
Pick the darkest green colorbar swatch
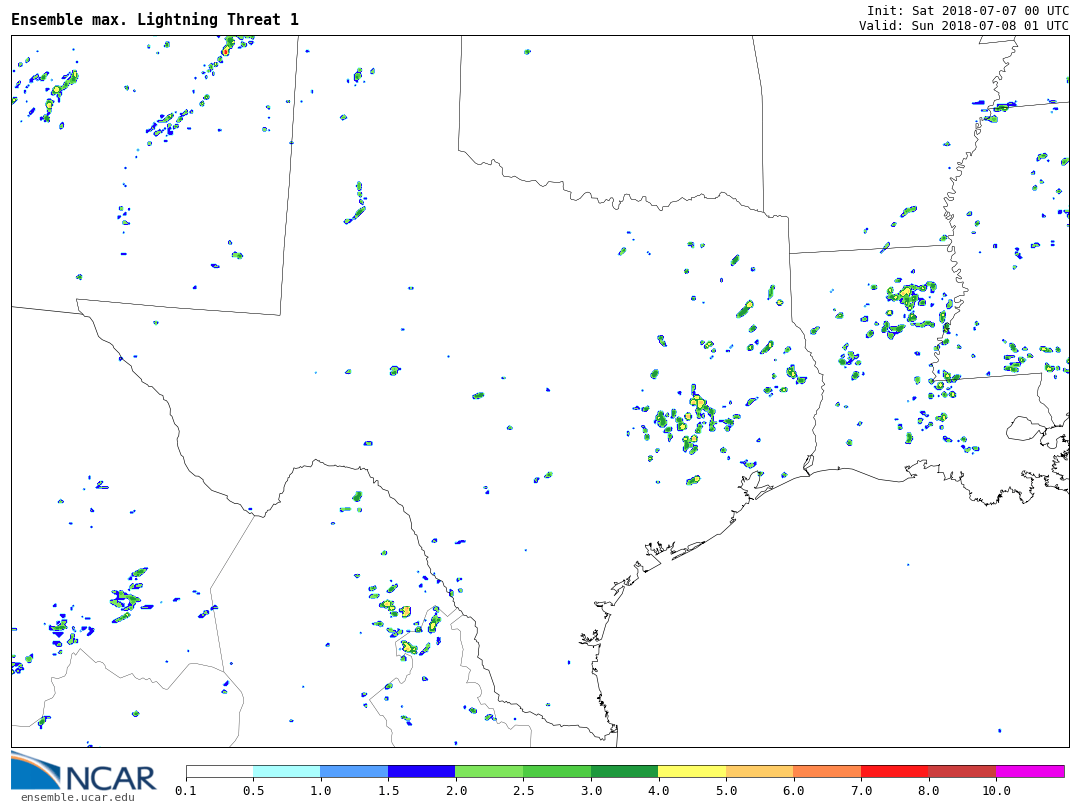[x=624, y=772]
